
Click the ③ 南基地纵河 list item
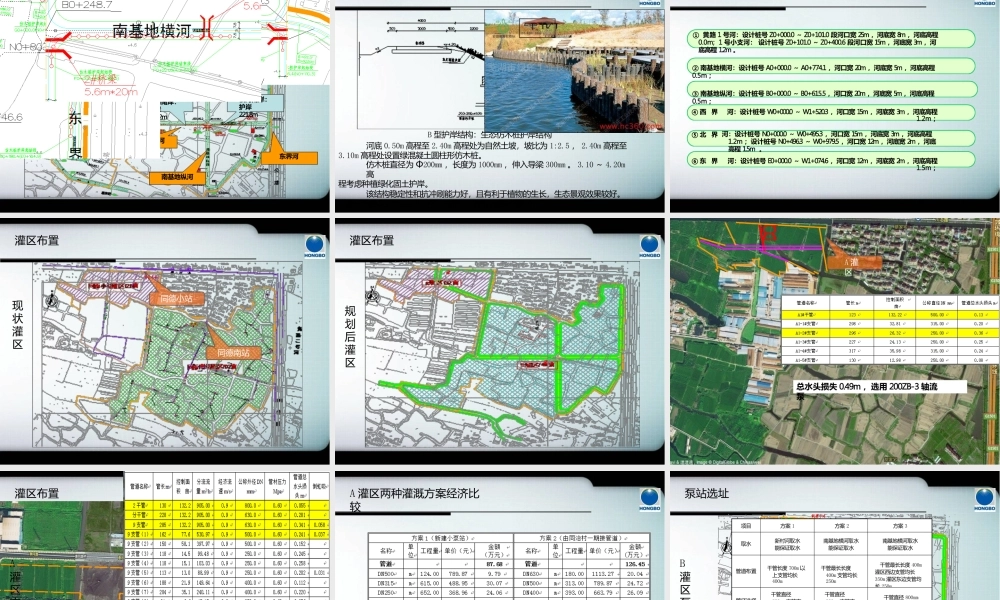[831, 92]
